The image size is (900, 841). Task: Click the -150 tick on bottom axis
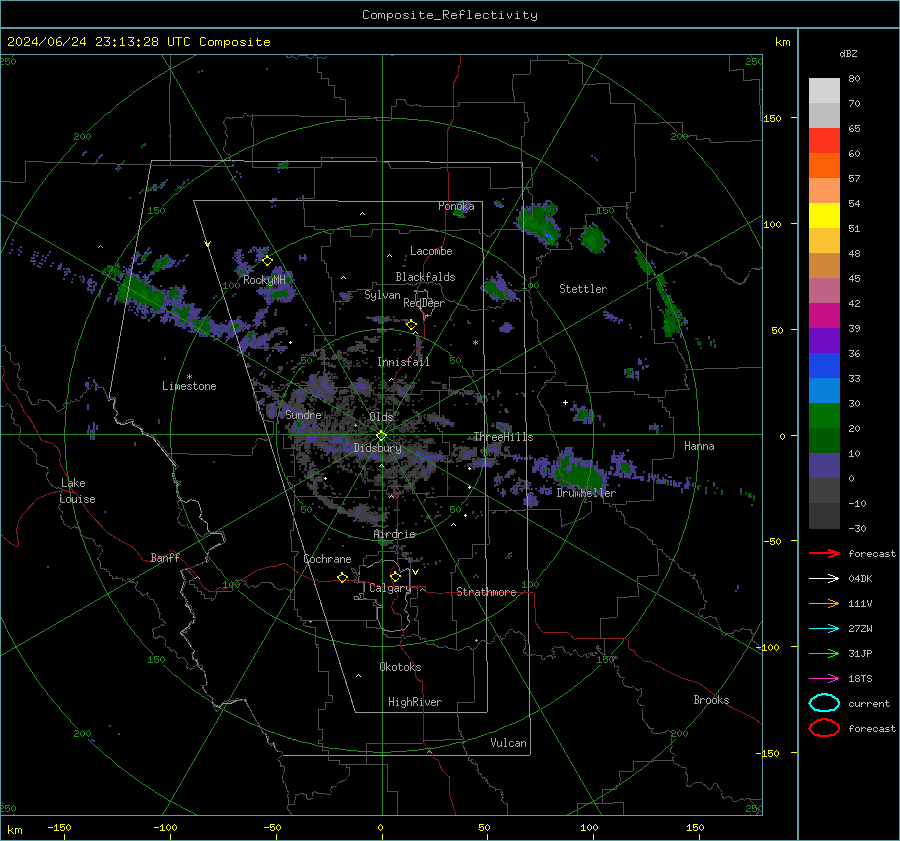pyautogui.click(x=59, y=827)
